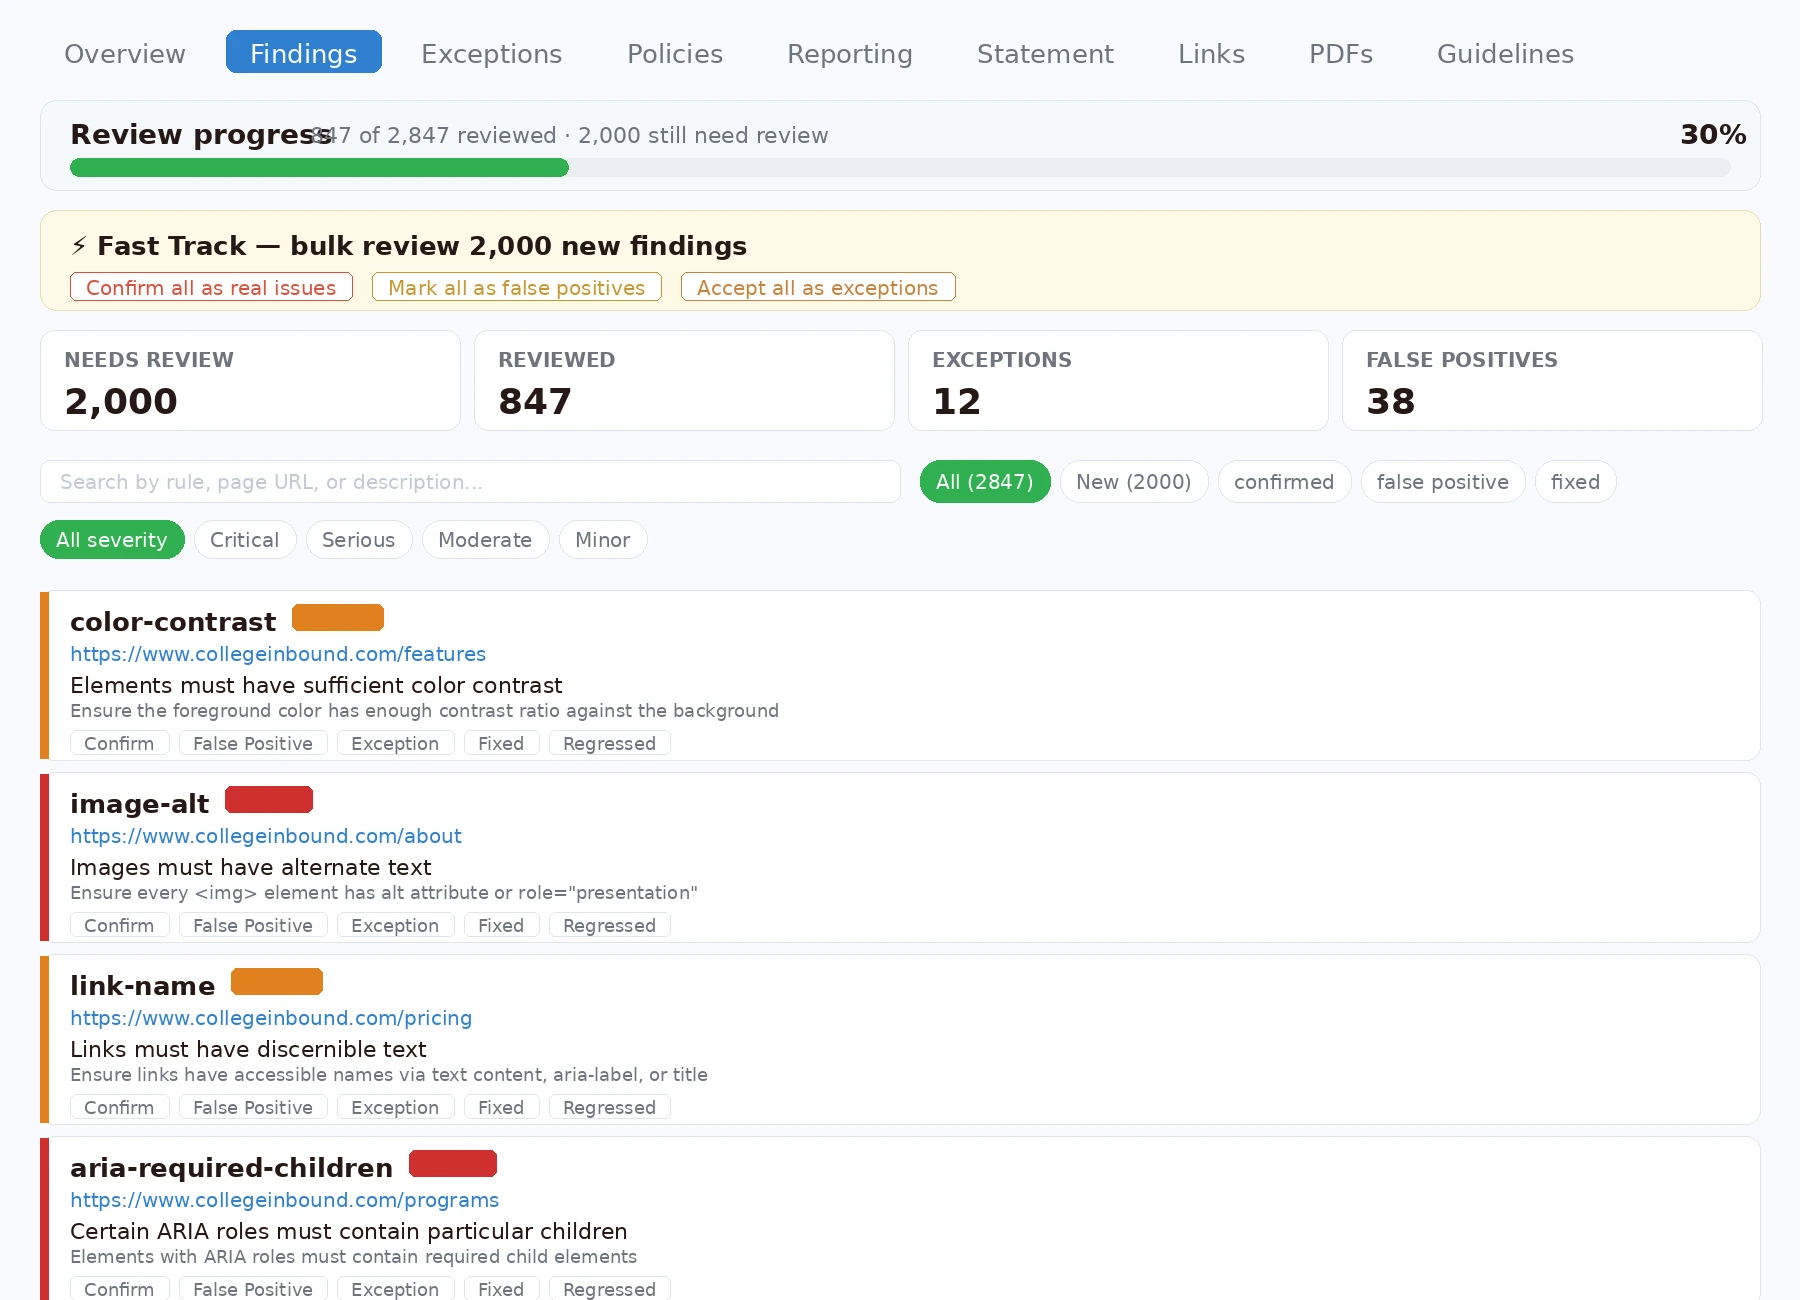Select the Moderate severity filter
This screenshot has width=1800, height=1300.
coord(484,540)
